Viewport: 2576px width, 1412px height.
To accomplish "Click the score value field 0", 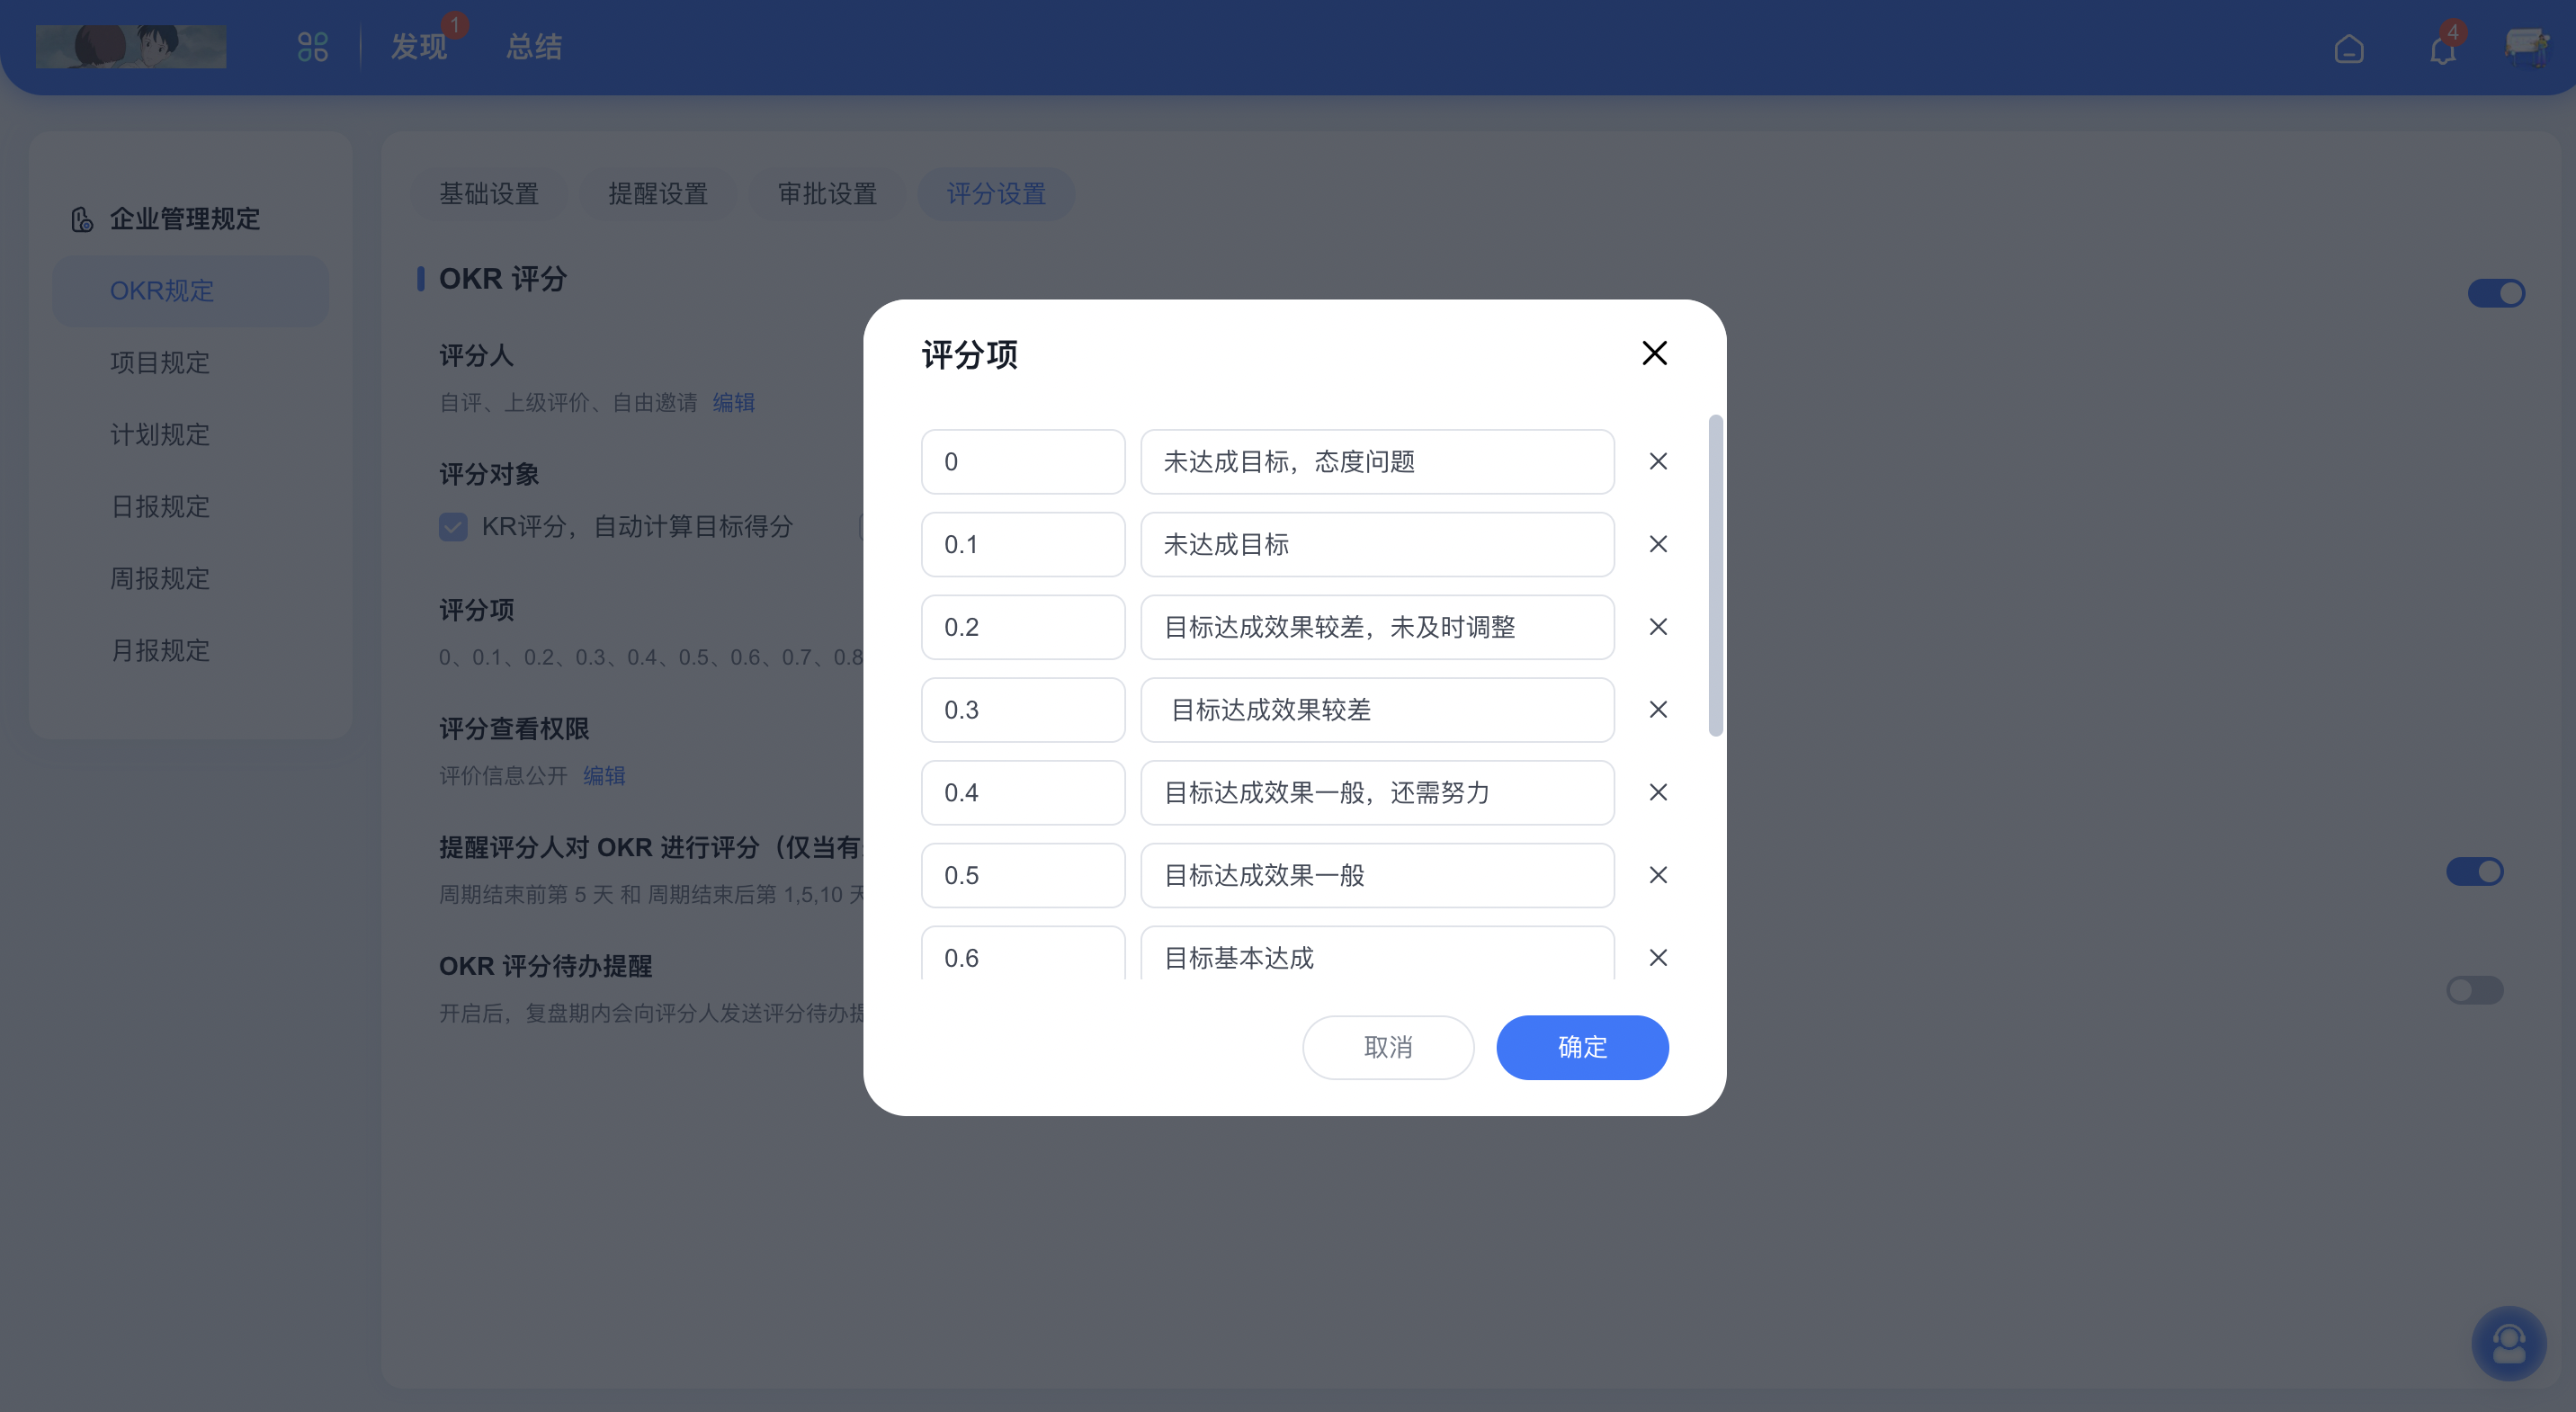I will click(1023, 462).
